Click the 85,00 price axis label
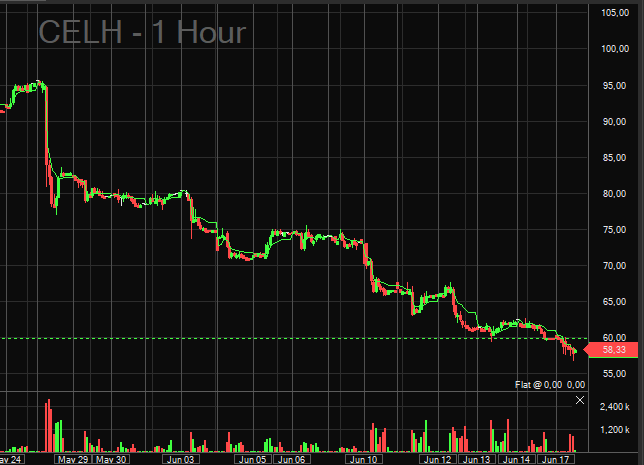The width and height of the screenshot is (644, 465). pyautogui.click(x=614, y=158)
